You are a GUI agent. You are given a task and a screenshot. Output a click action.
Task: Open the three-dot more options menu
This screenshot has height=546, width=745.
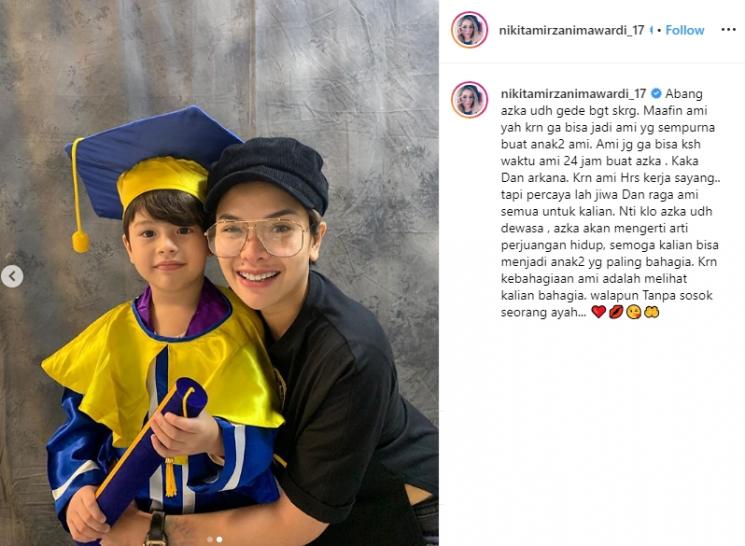tap(728, 30)
